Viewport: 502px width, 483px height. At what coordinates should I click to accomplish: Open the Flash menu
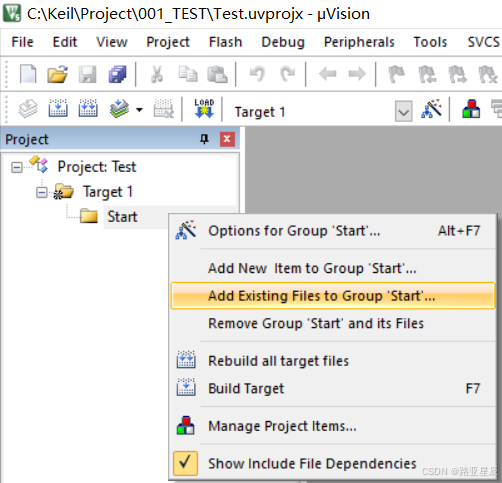[x=225, y=42]
